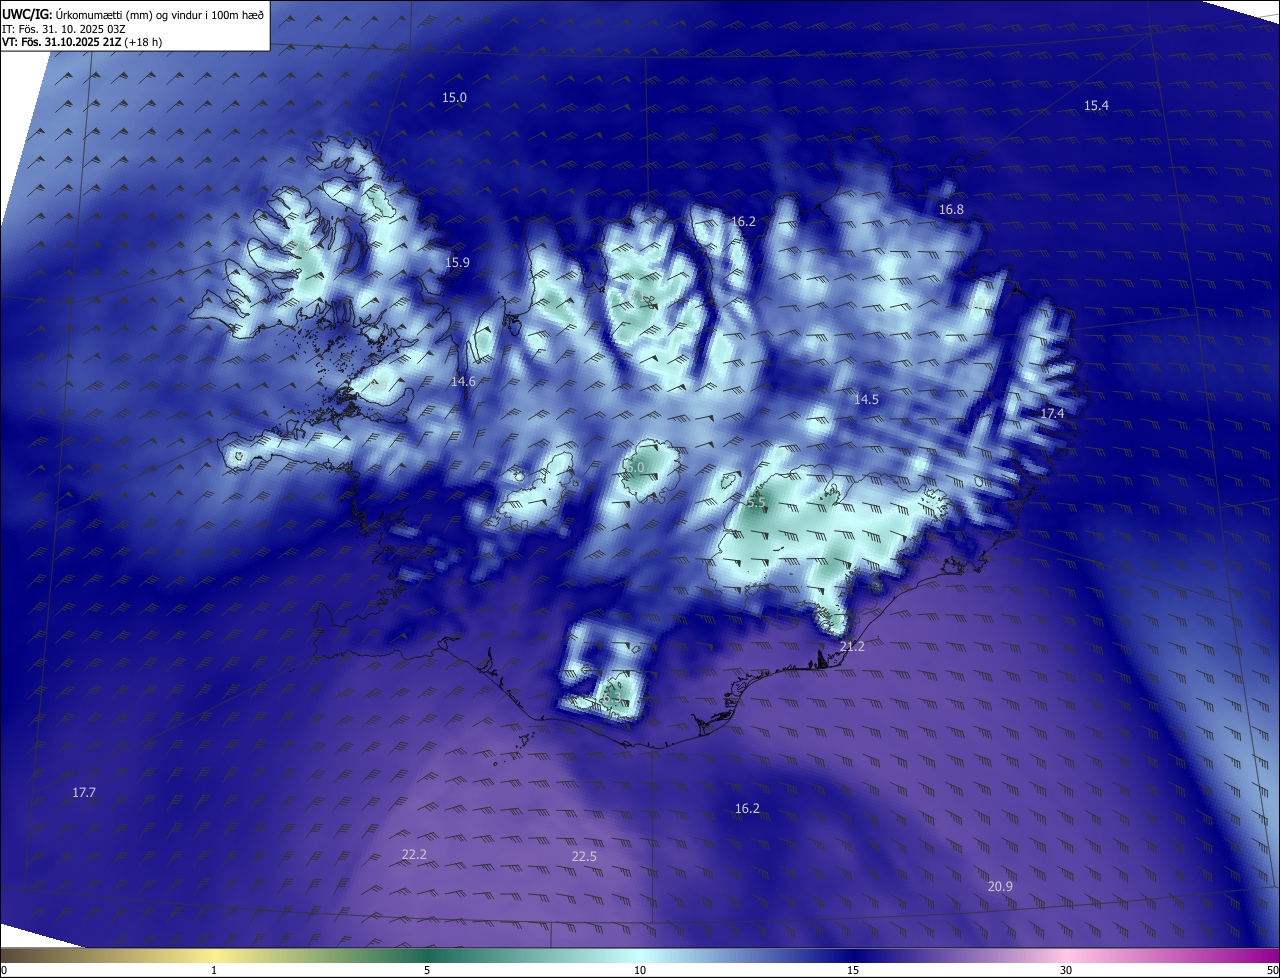Select the 15.4 value label
This screenshot has width=1280, height=978.
[1096, 105]
